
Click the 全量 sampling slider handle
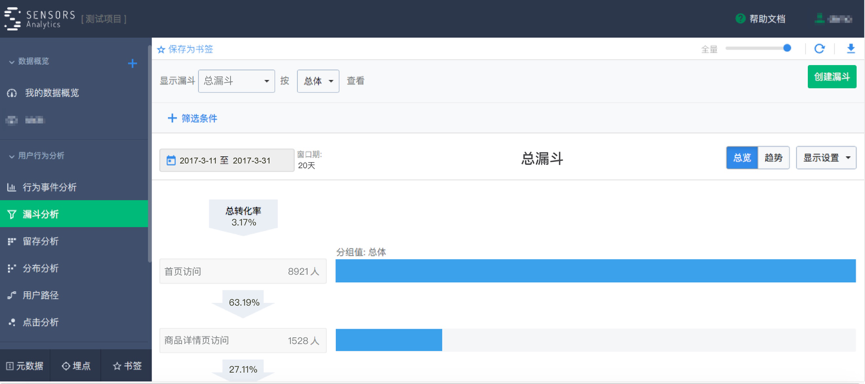point(787,49)
